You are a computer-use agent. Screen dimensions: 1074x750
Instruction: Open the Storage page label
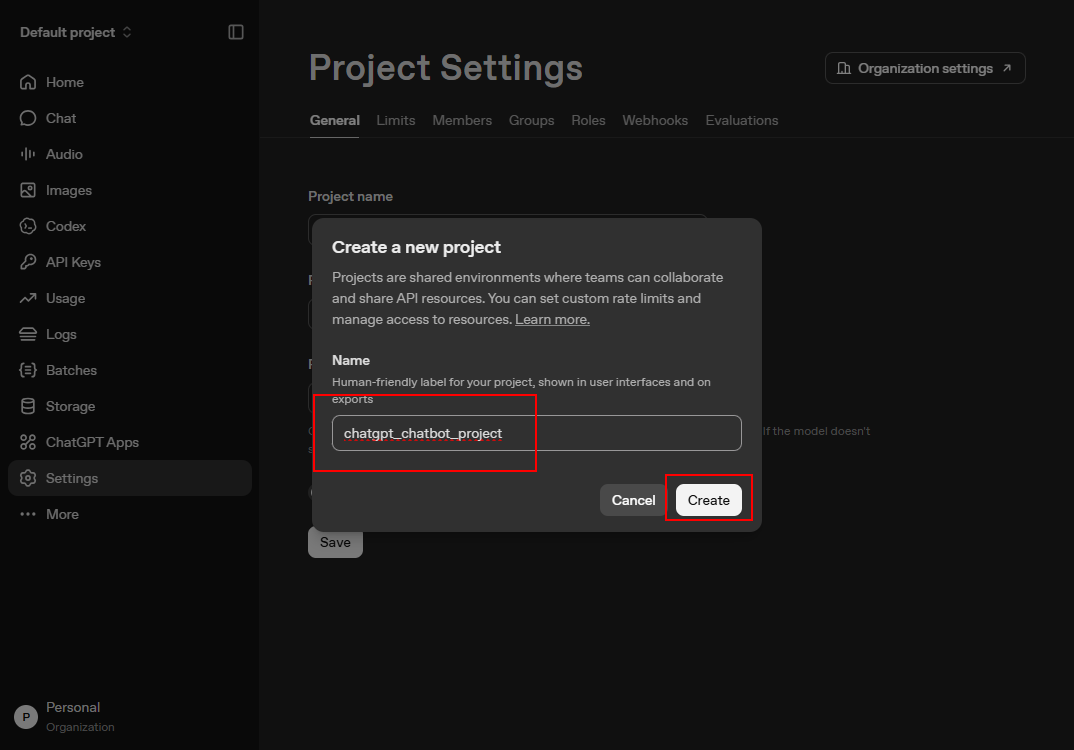71,406
